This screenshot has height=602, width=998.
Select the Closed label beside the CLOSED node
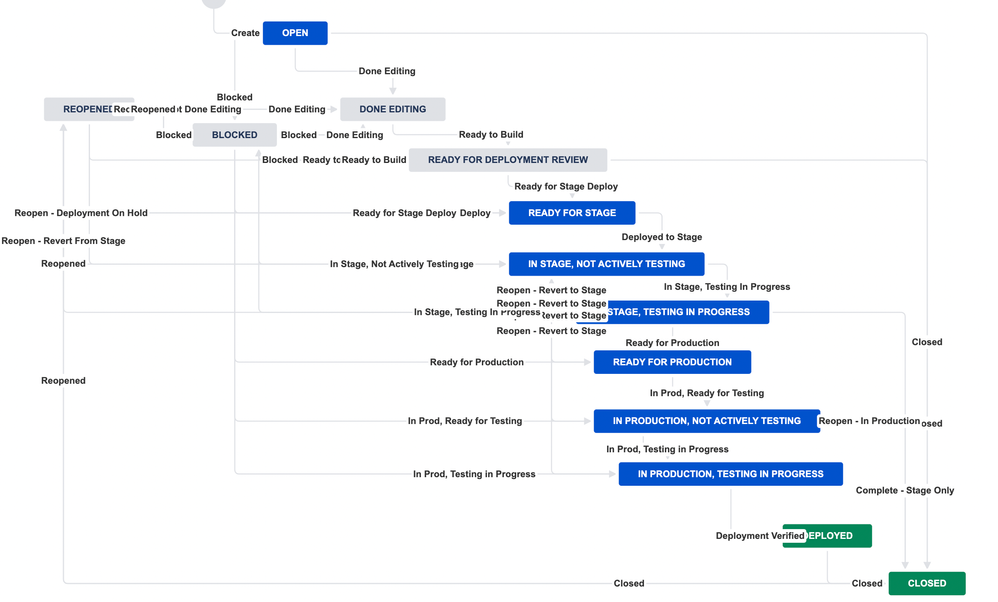pos(867,584)
